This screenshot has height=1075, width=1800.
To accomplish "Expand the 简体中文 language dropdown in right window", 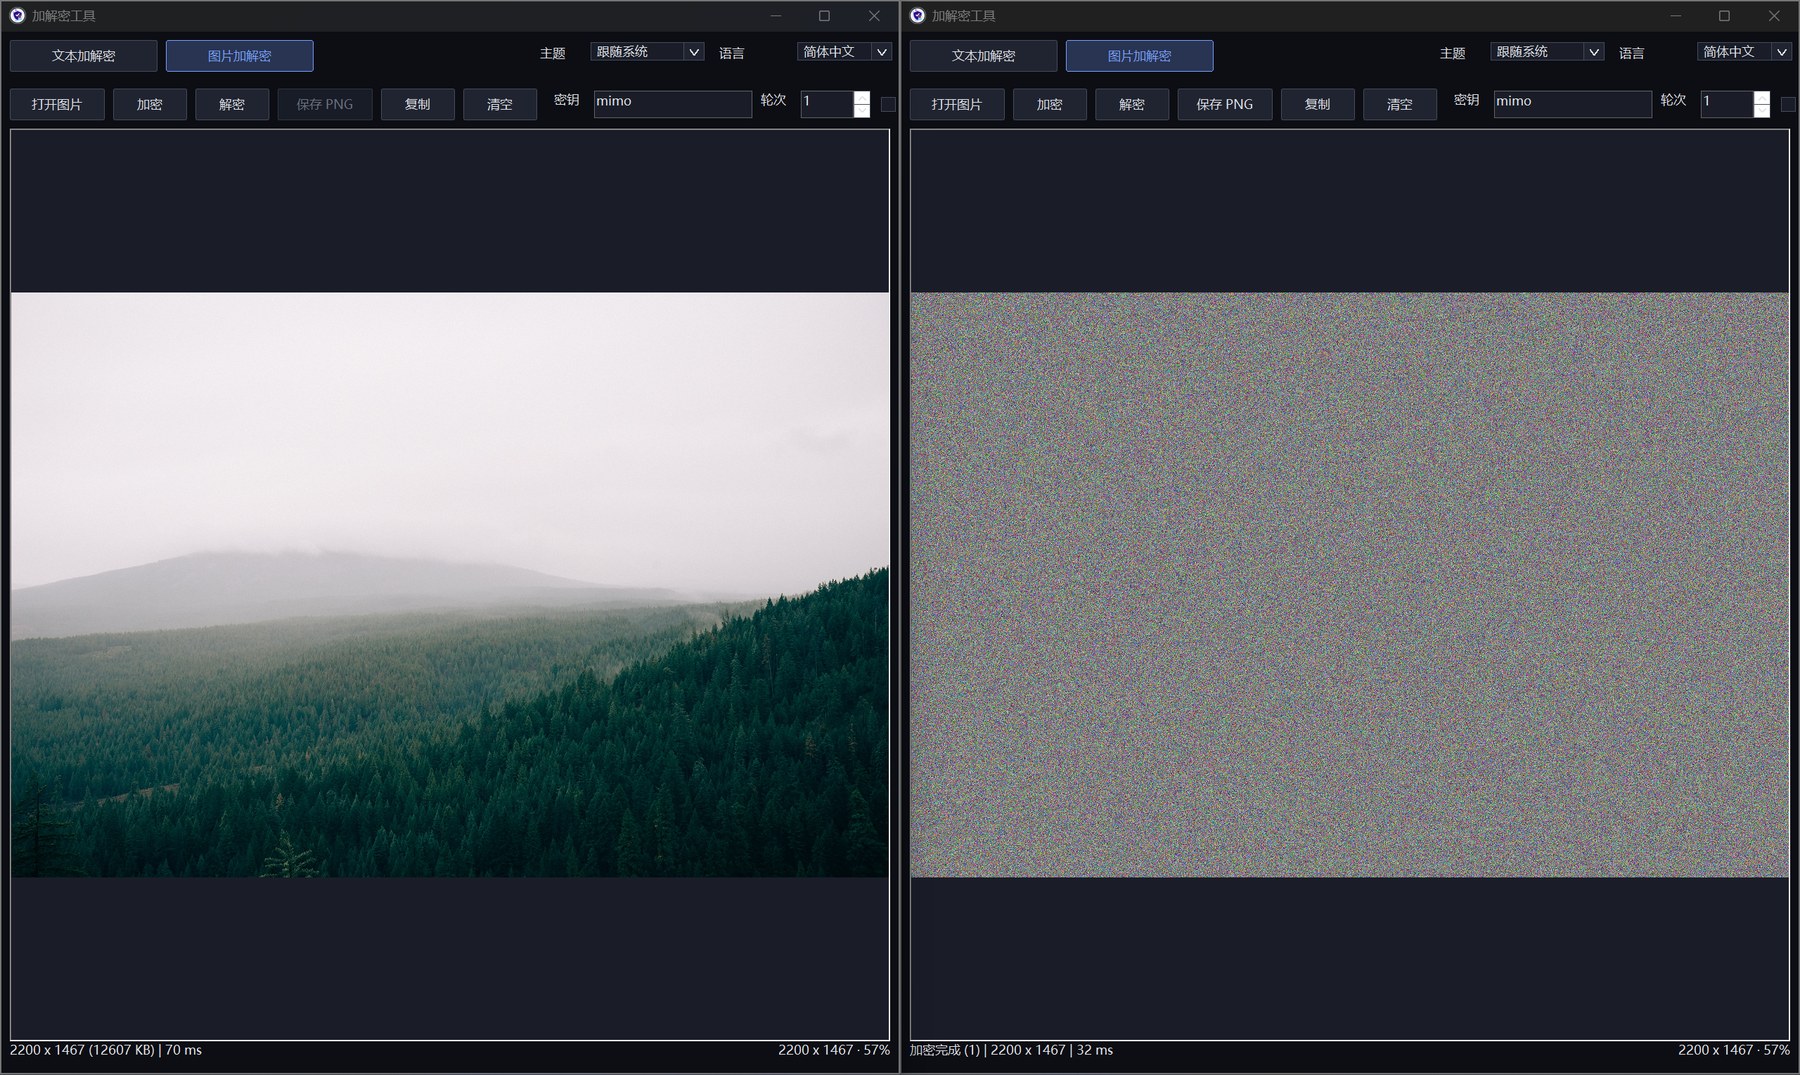I will (1744, 52).
